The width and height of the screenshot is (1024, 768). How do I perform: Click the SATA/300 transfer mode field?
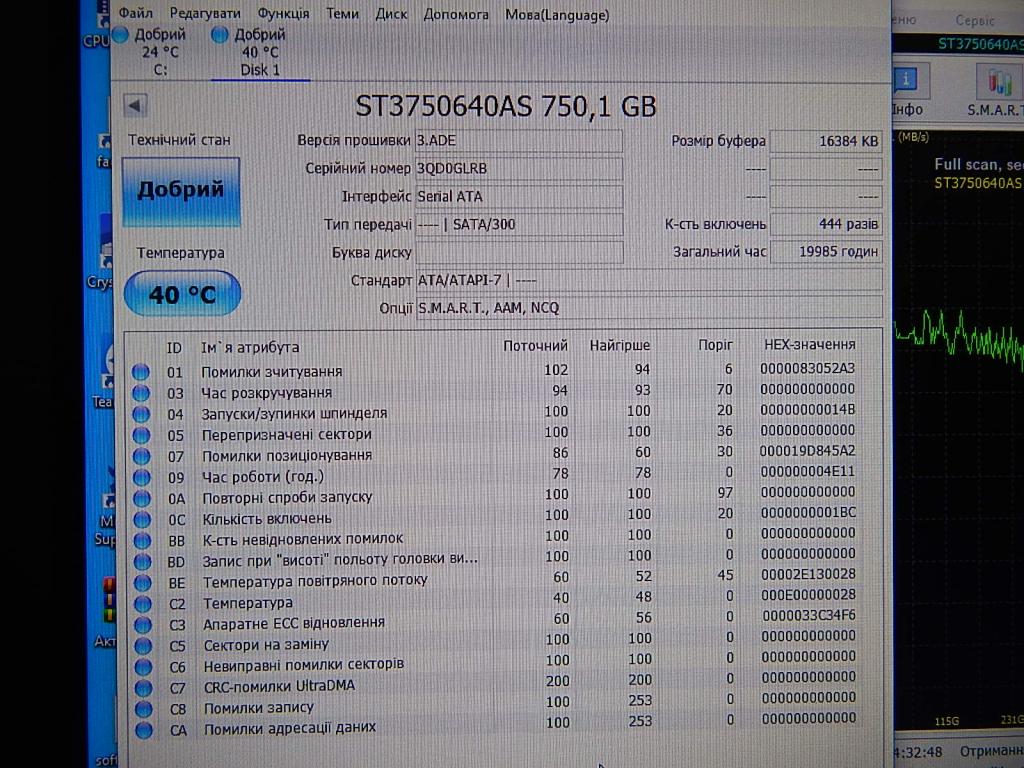coord(519,225)
